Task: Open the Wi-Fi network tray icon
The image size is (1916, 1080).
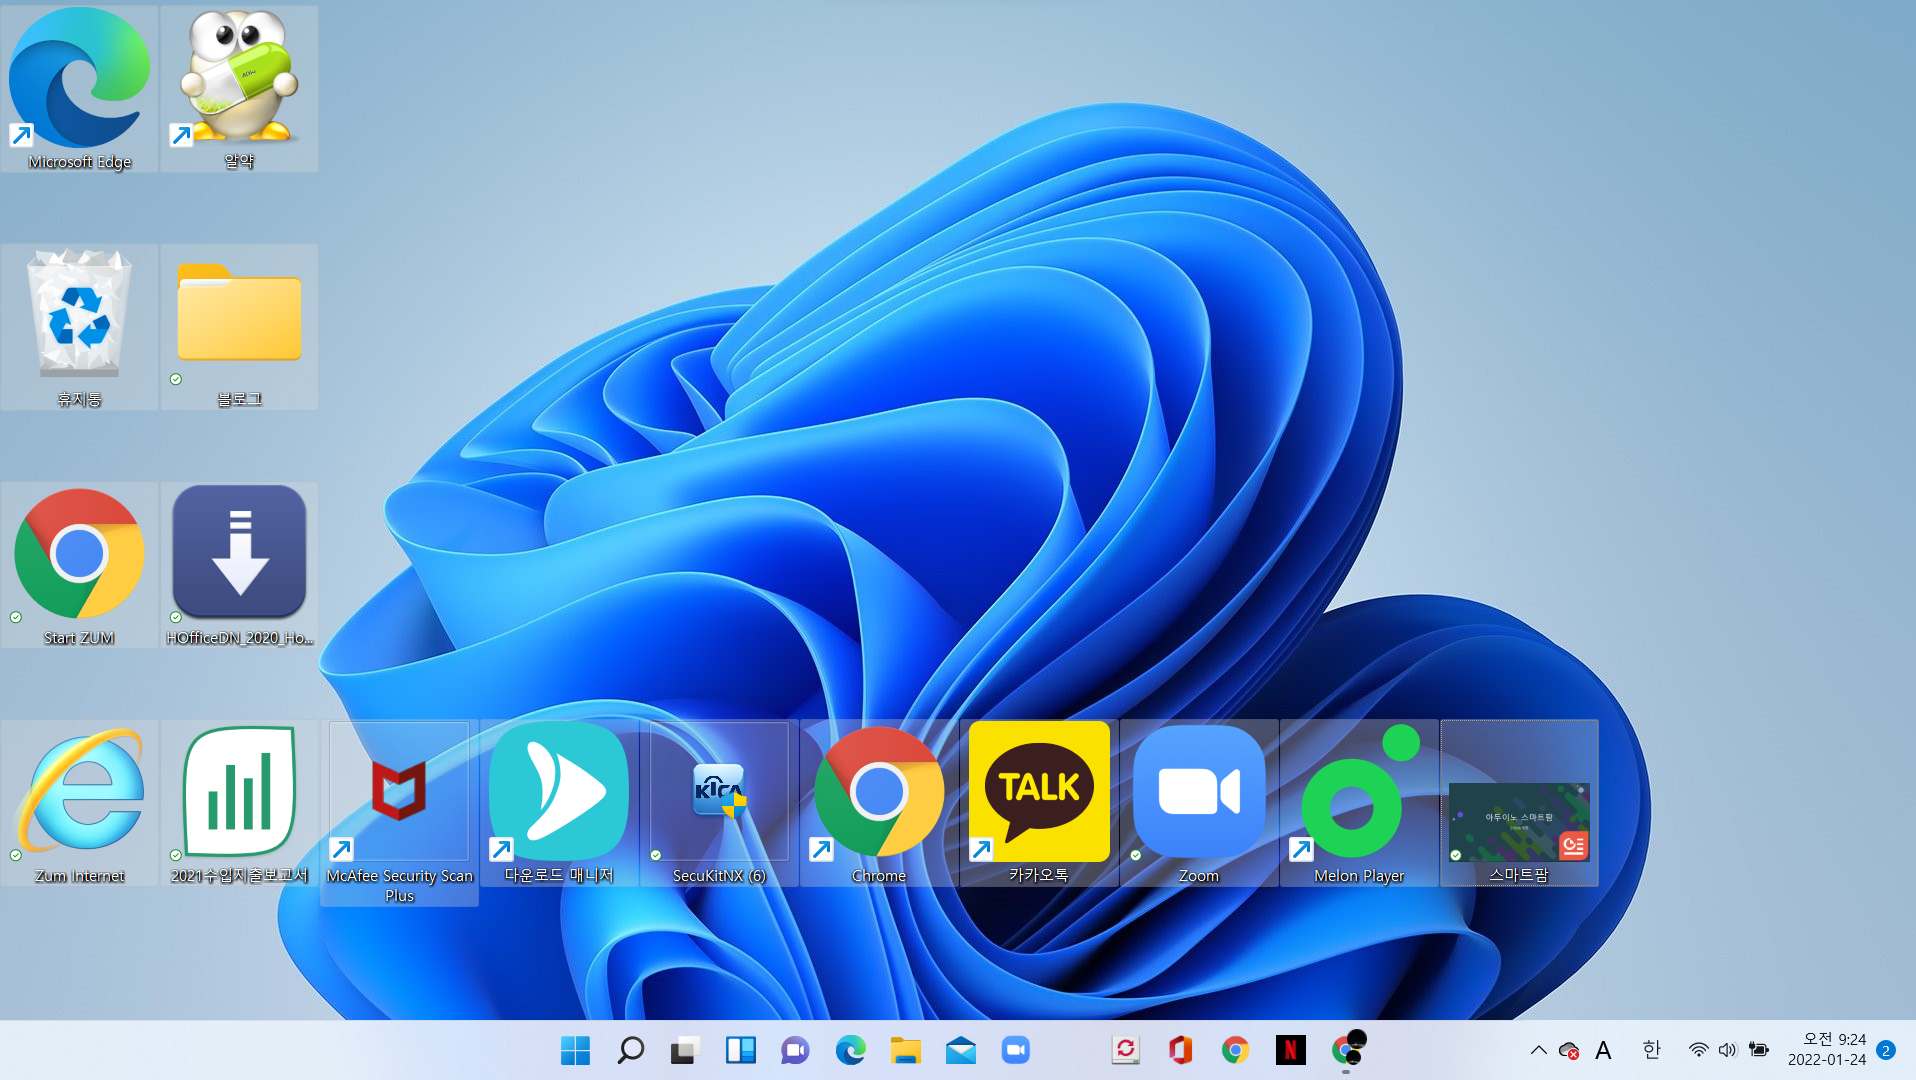Action: pyautogui.click(x=1698, y=1050)
